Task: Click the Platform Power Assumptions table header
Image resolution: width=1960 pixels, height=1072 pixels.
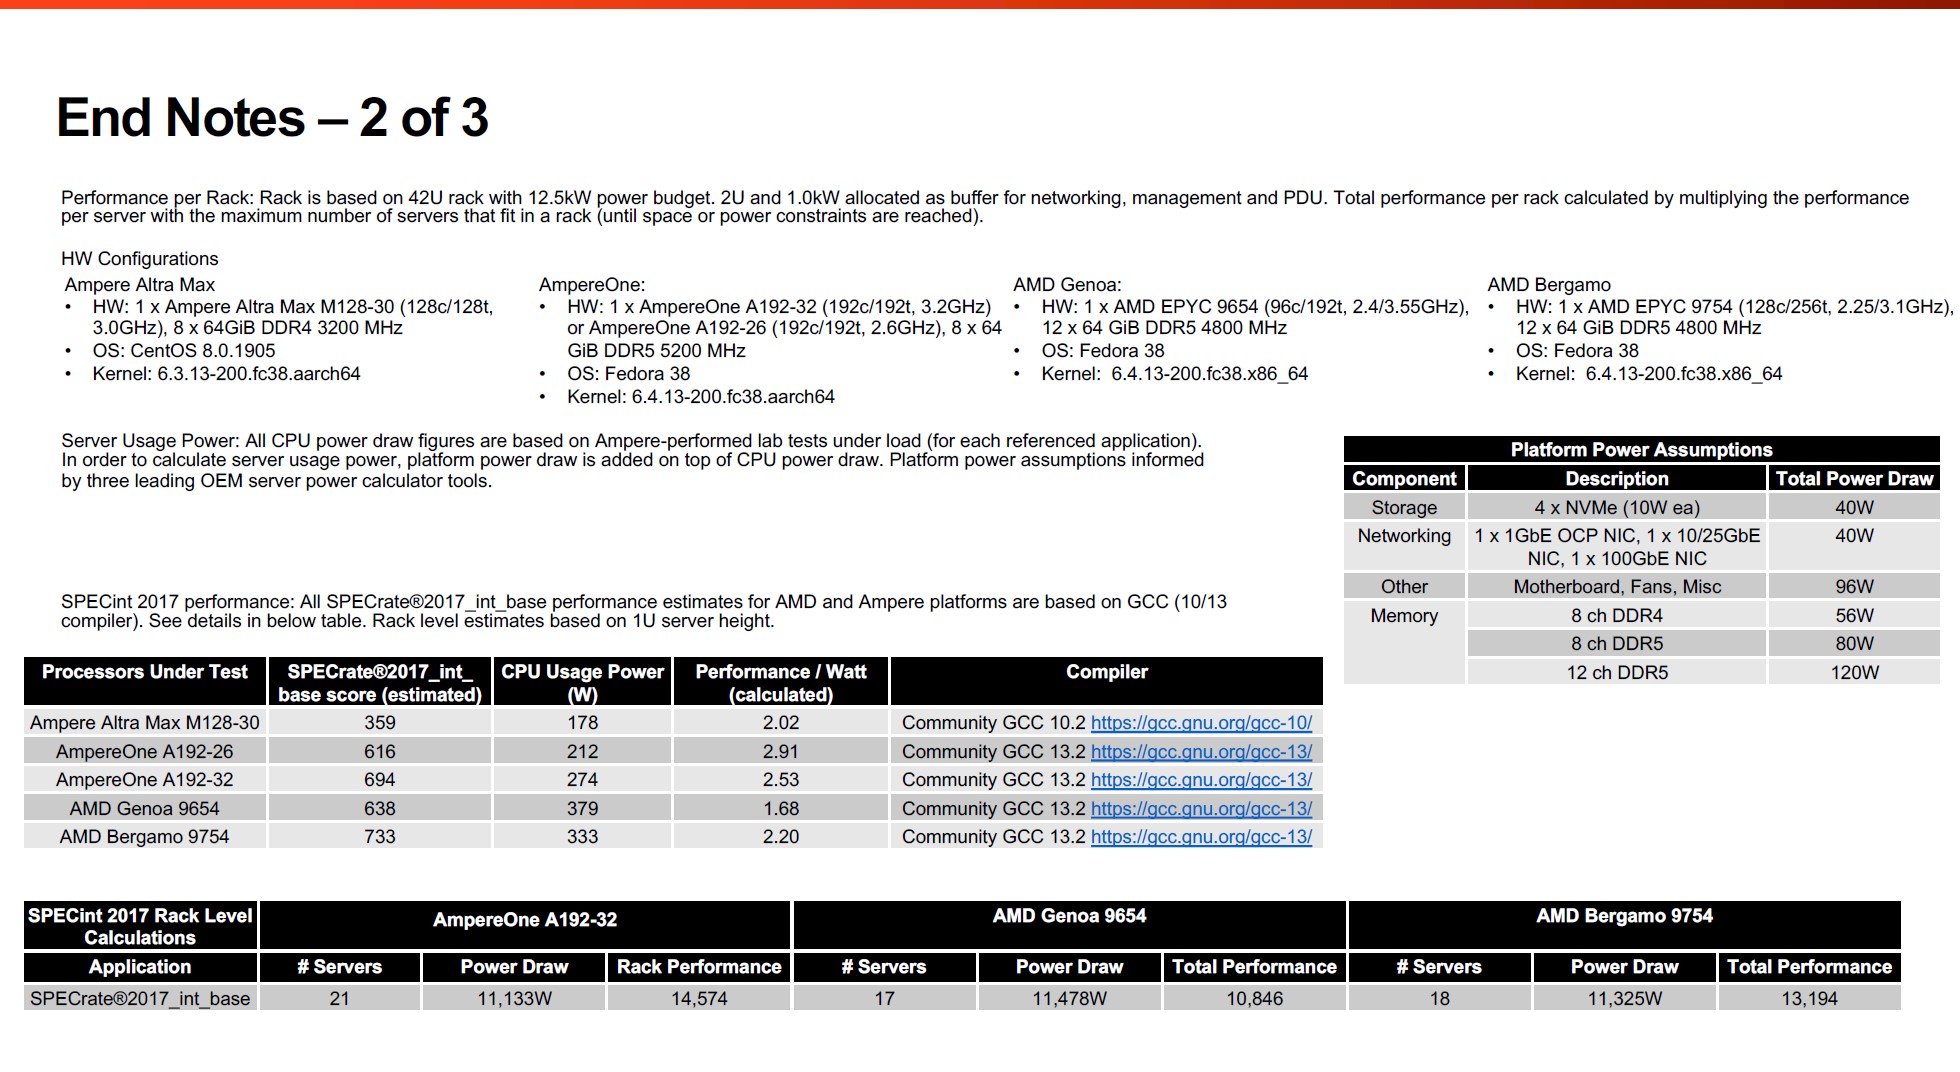Action: point(1641,449)
